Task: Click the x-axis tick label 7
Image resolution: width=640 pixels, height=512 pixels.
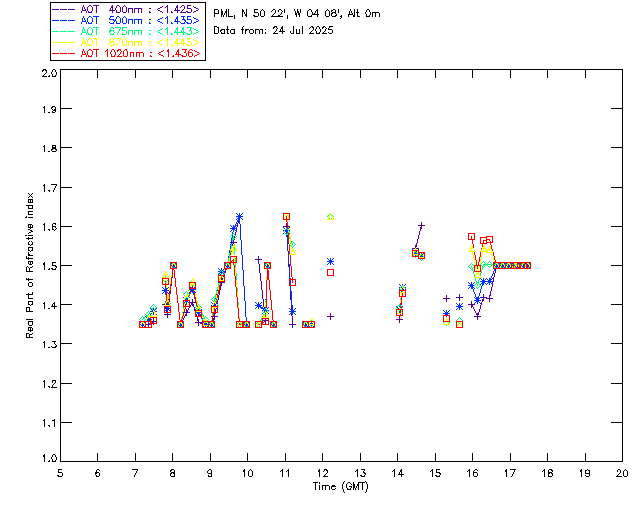Action: 135,474
